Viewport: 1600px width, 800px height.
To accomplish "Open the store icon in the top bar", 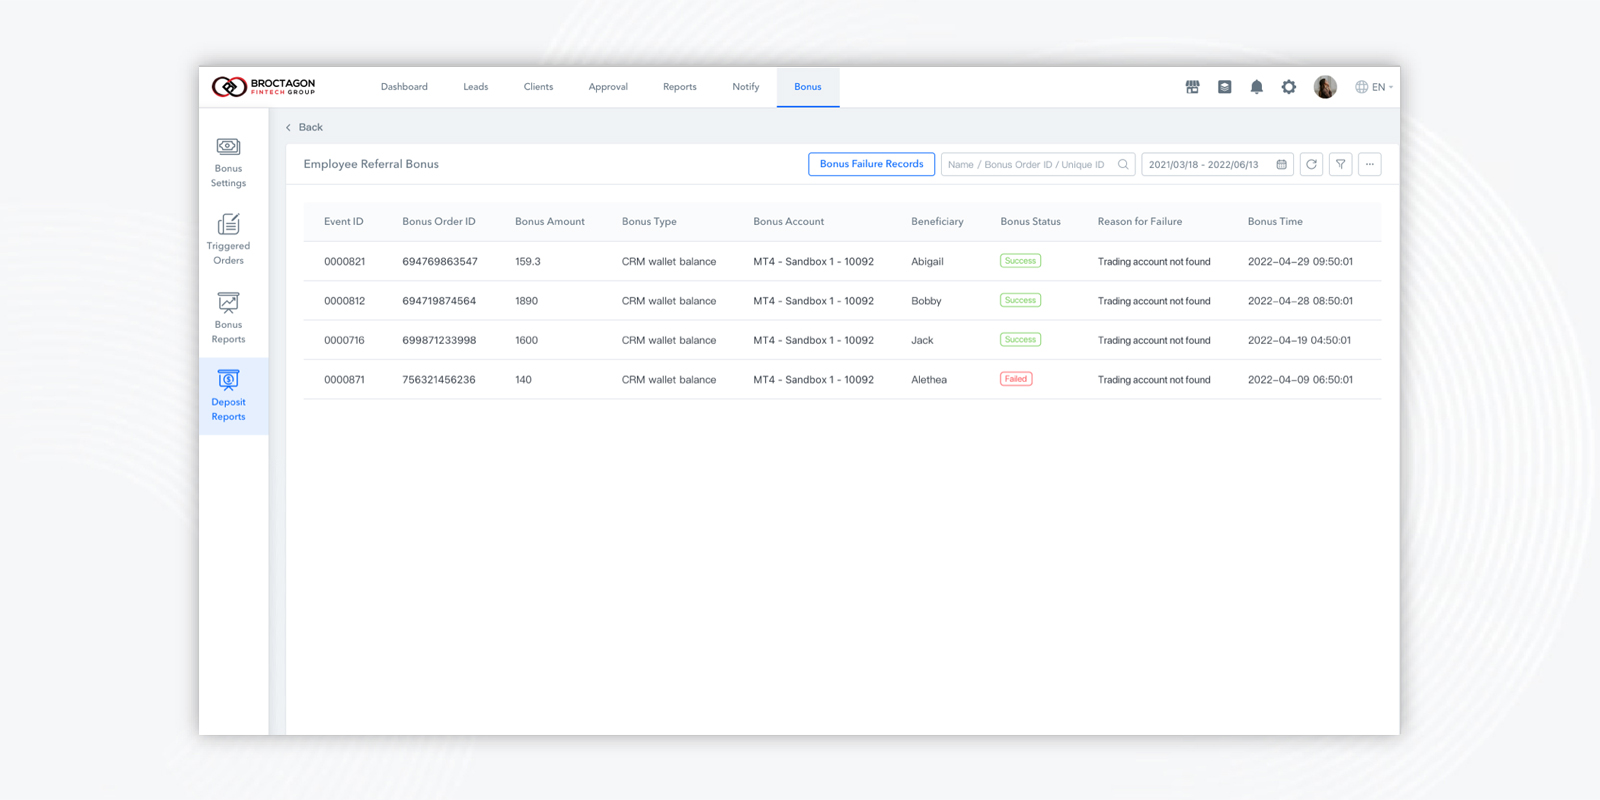I will point(1192,87).
